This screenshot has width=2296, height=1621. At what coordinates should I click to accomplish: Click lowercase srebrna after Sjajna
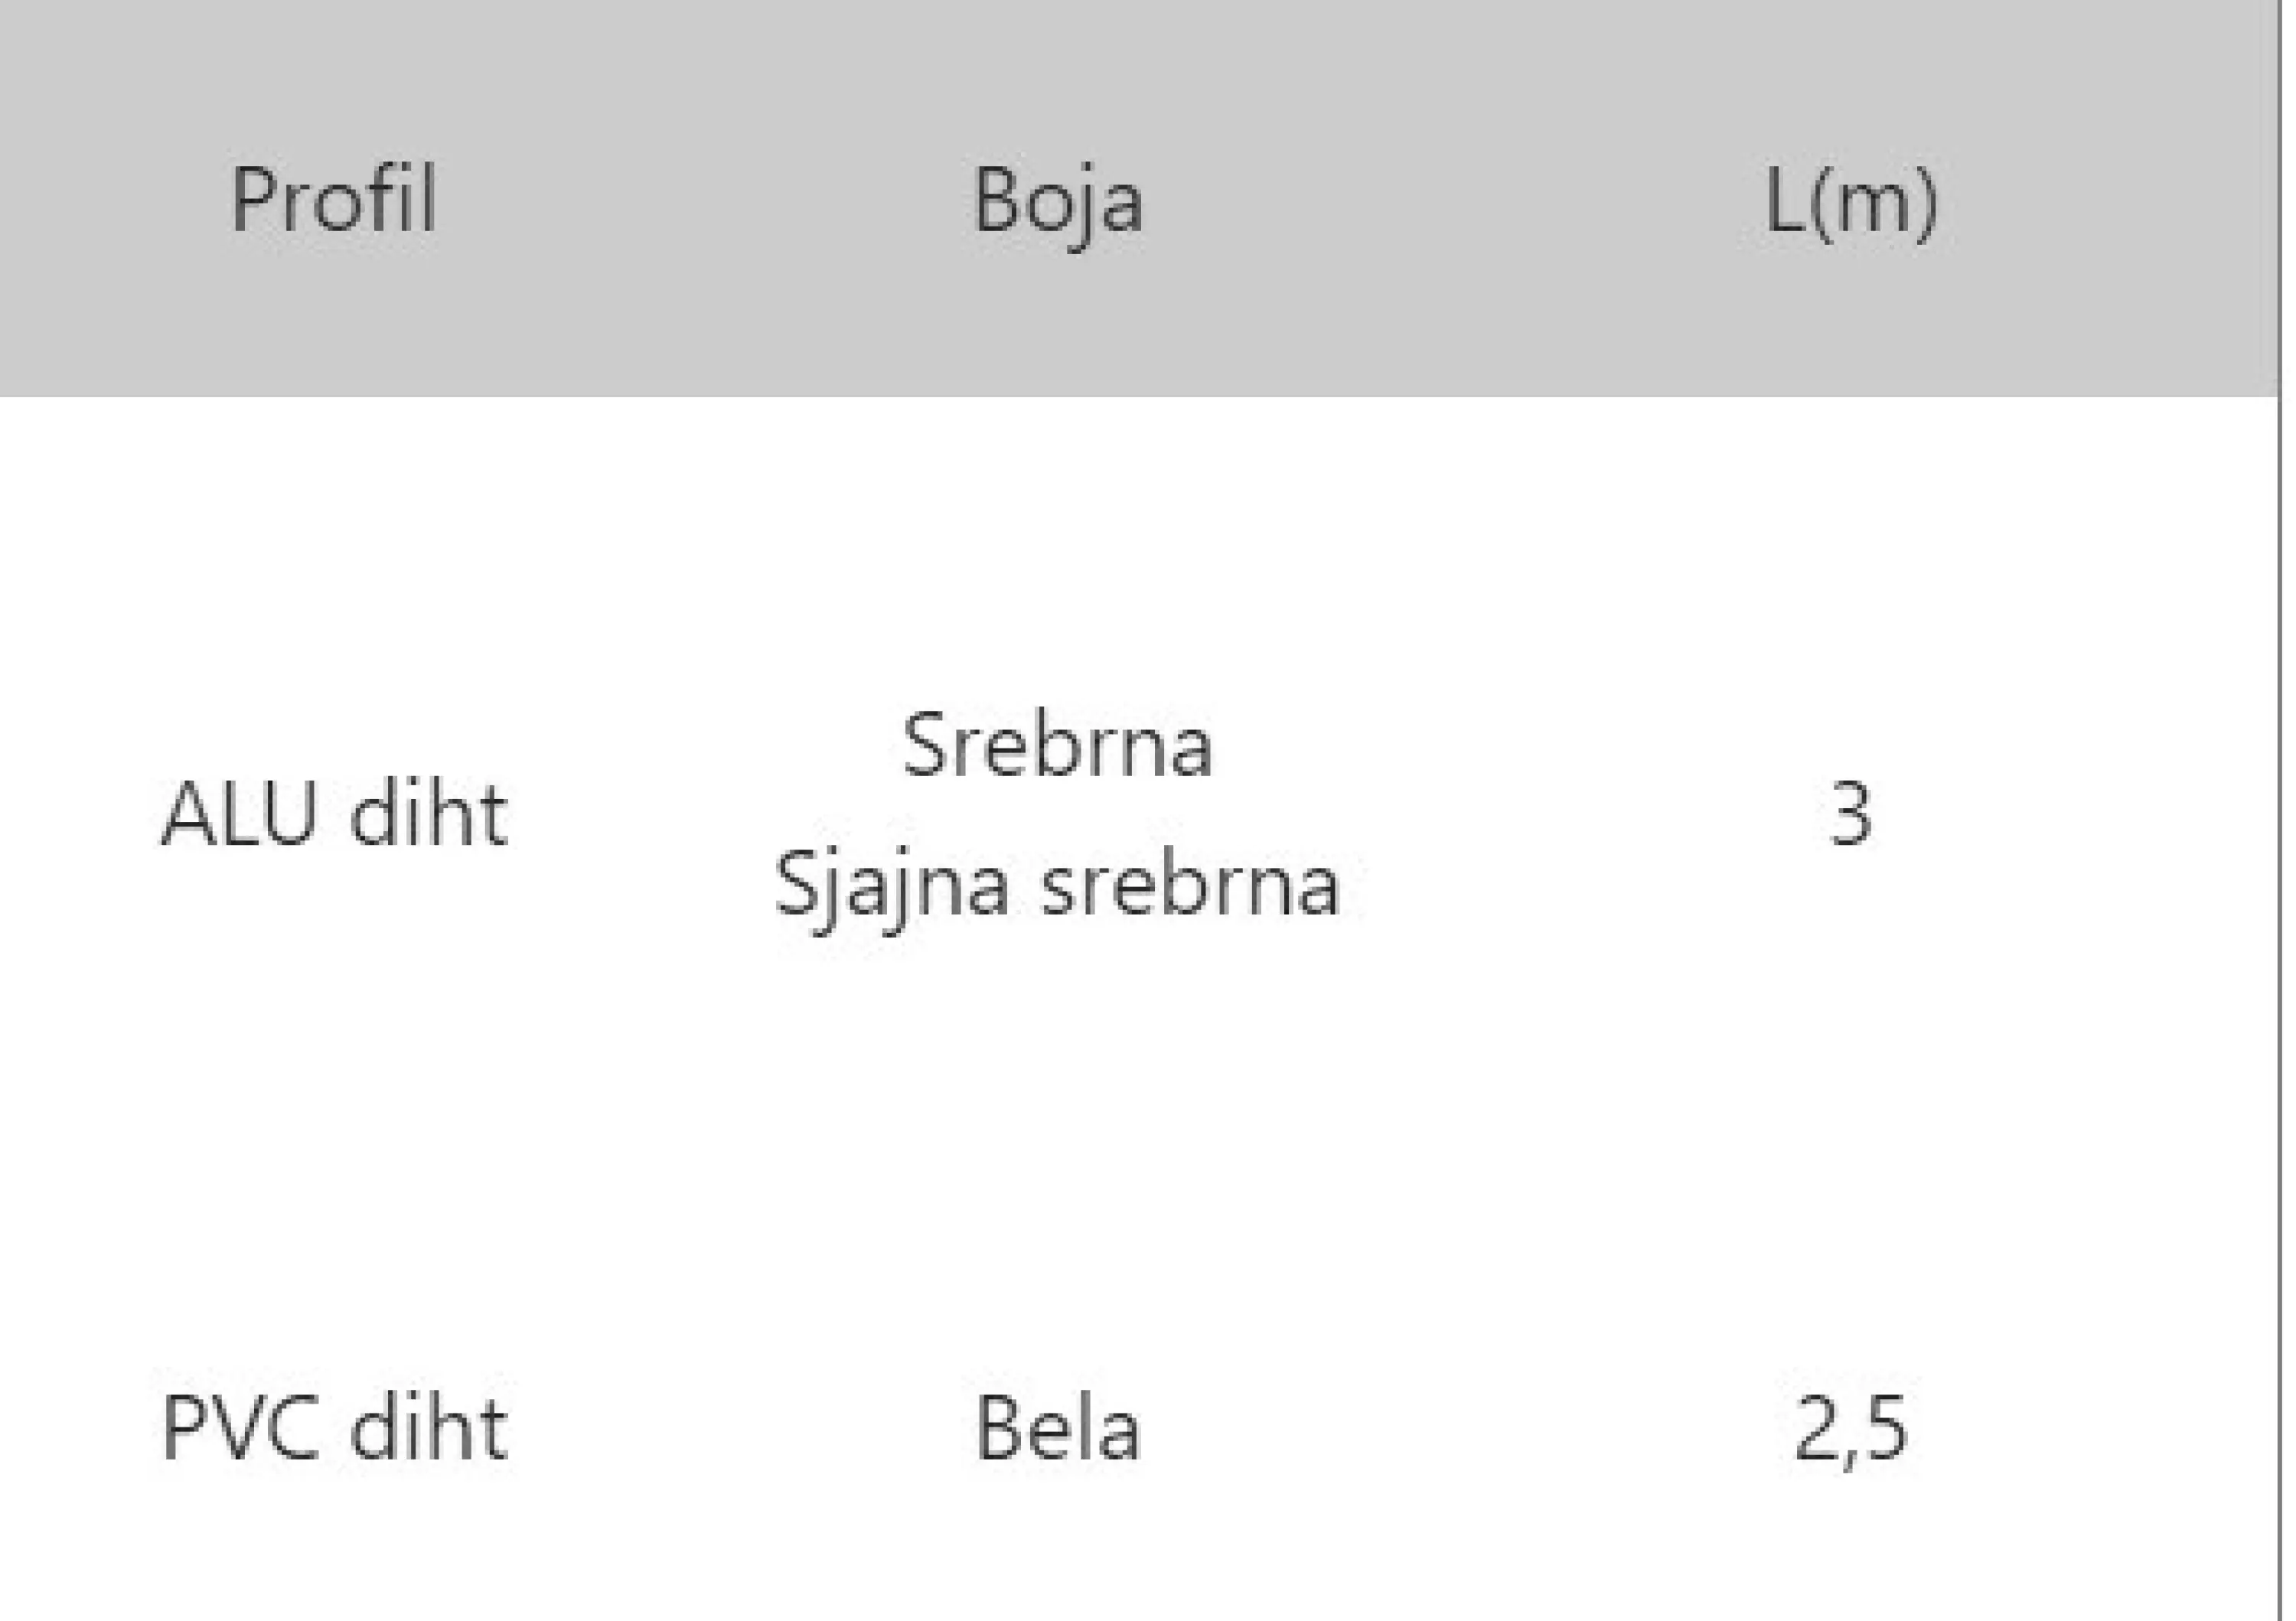coord(1190,886)
